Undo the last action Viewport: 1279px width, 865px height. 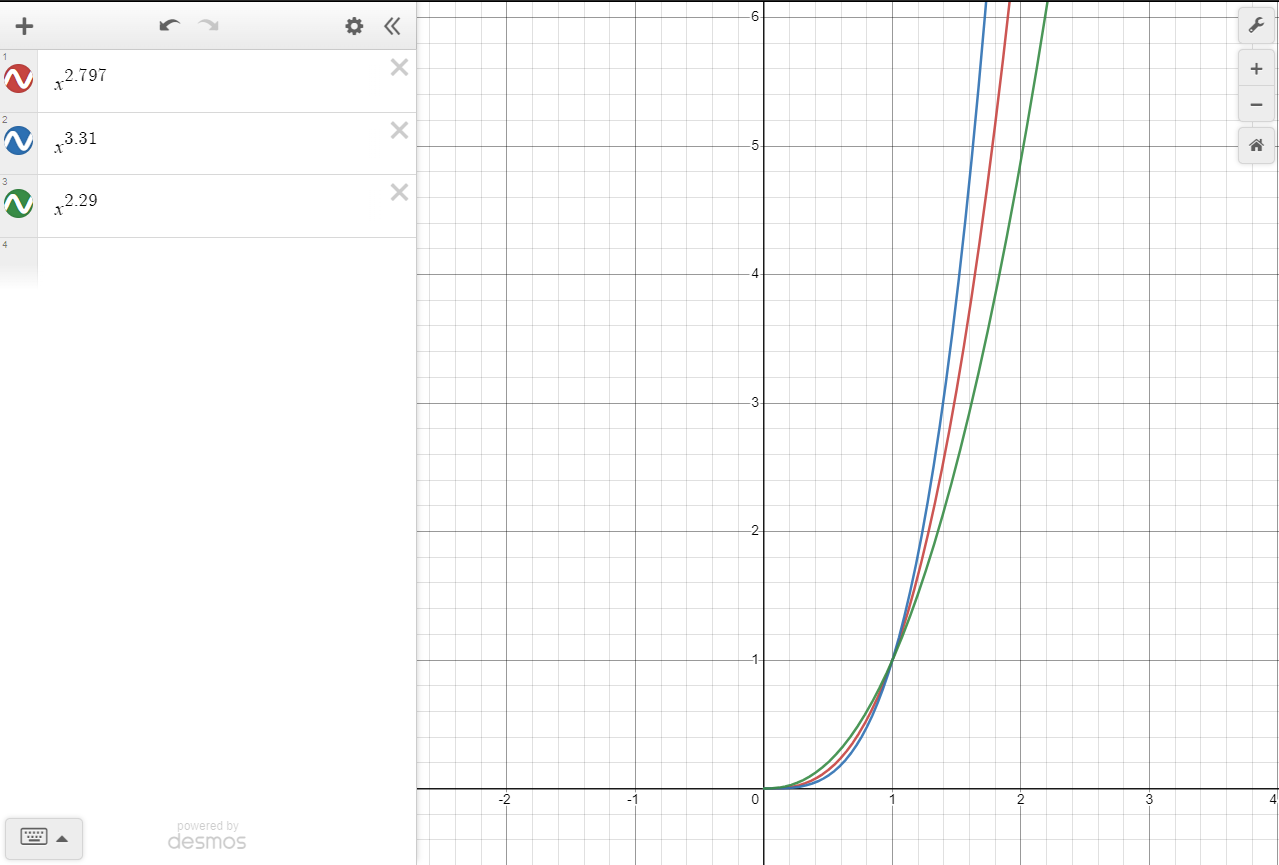click(x=170, y=26)
